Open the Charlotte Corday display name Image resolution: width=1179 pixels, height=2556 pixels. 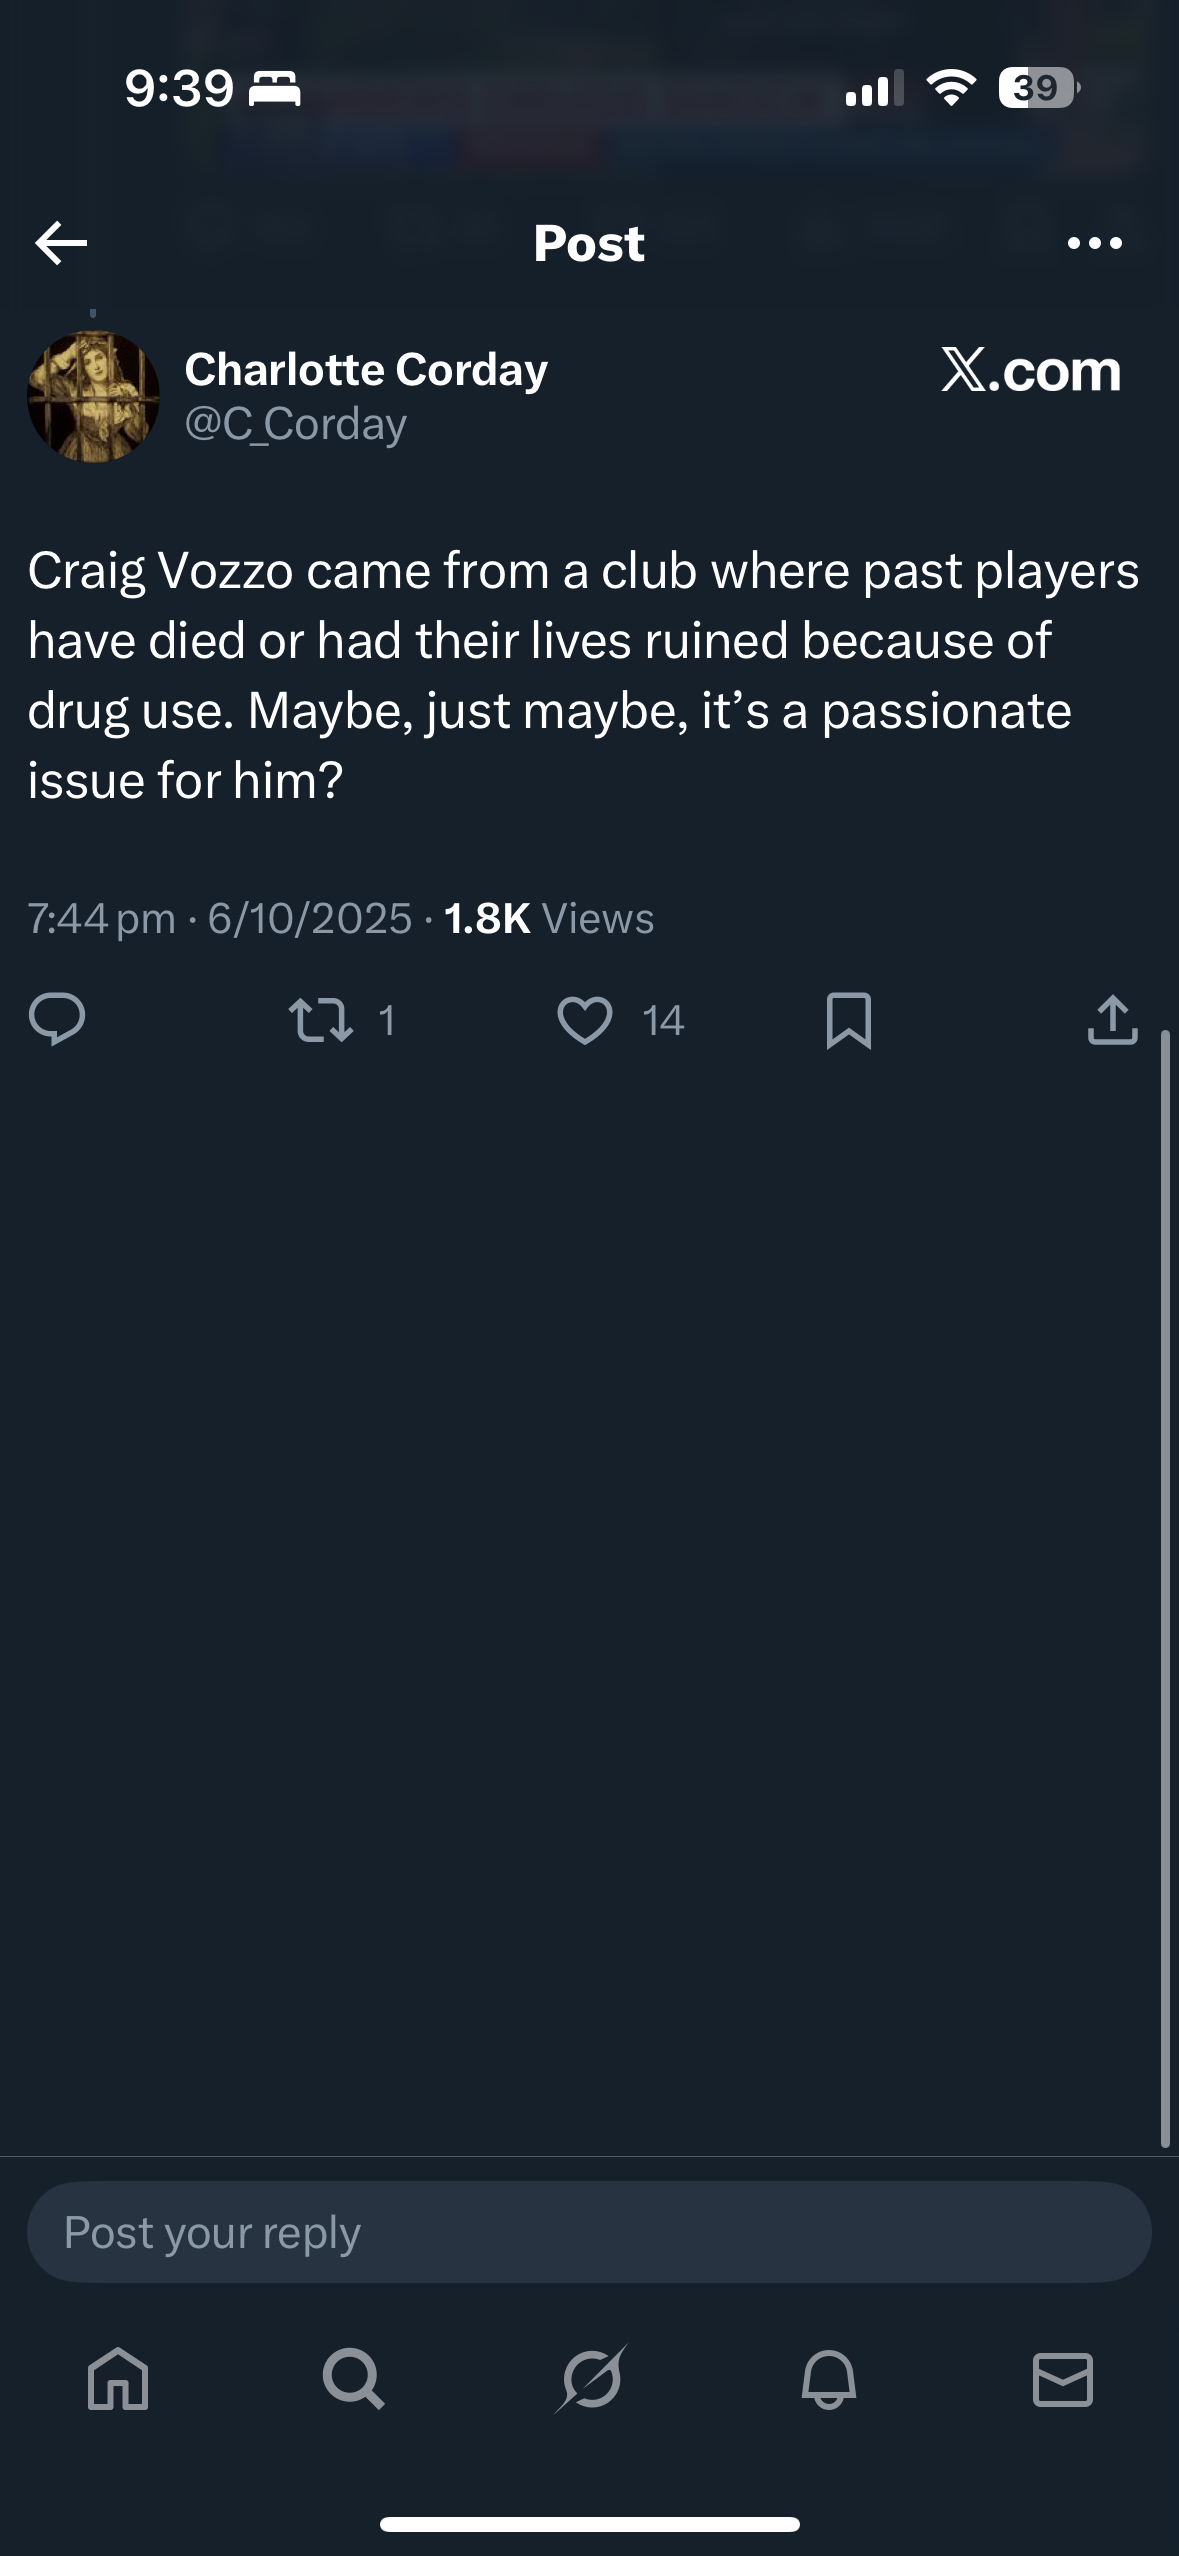click(x=366, y=370)
